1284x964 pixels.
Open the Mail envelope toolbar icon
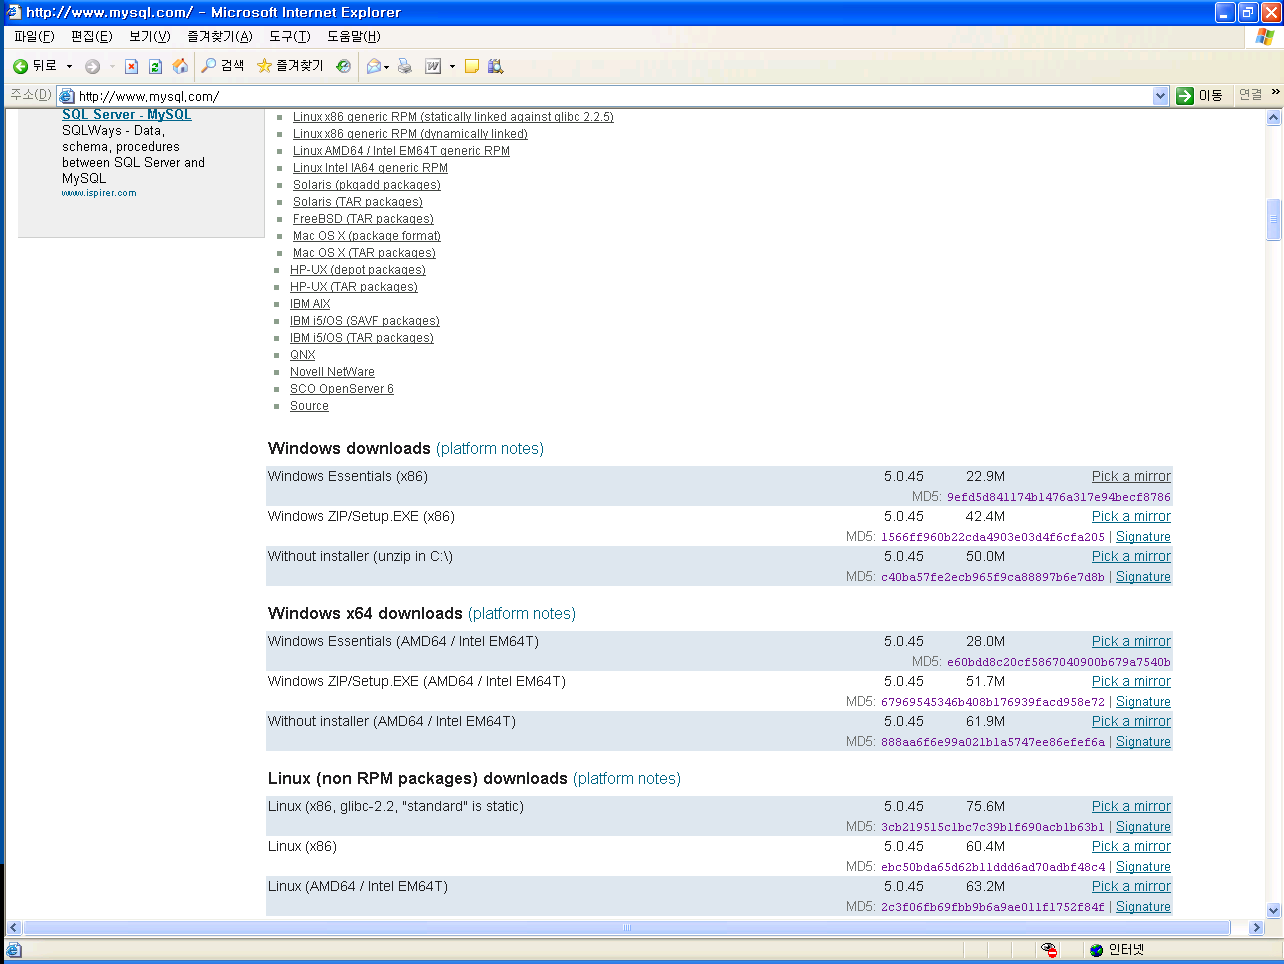tap(374, 67)
